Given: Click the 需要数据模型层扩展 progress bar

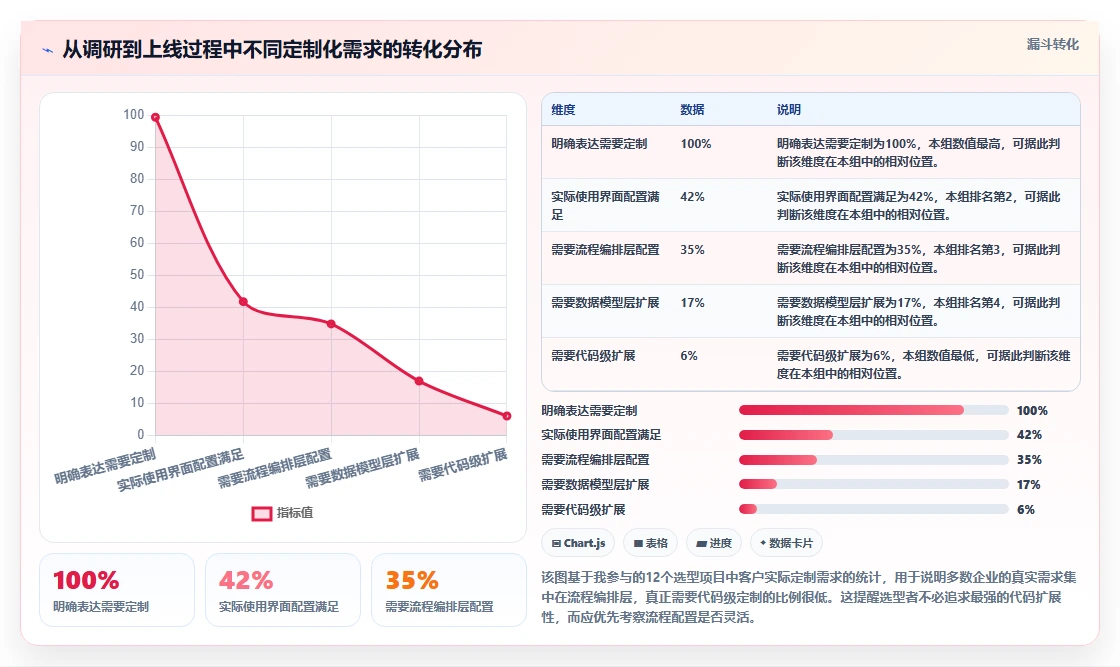Looking at the screenshot, I should pyautogui.click(x=874, y=485).
